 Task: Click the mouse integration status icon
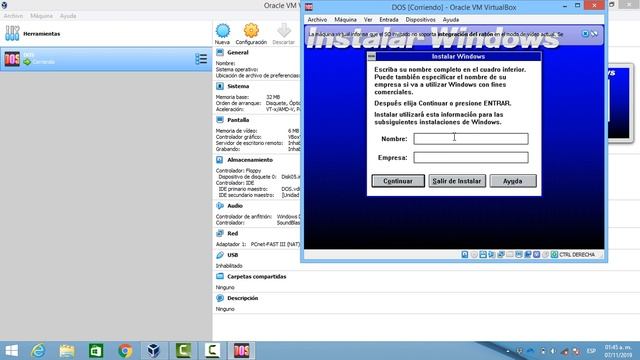546,254
